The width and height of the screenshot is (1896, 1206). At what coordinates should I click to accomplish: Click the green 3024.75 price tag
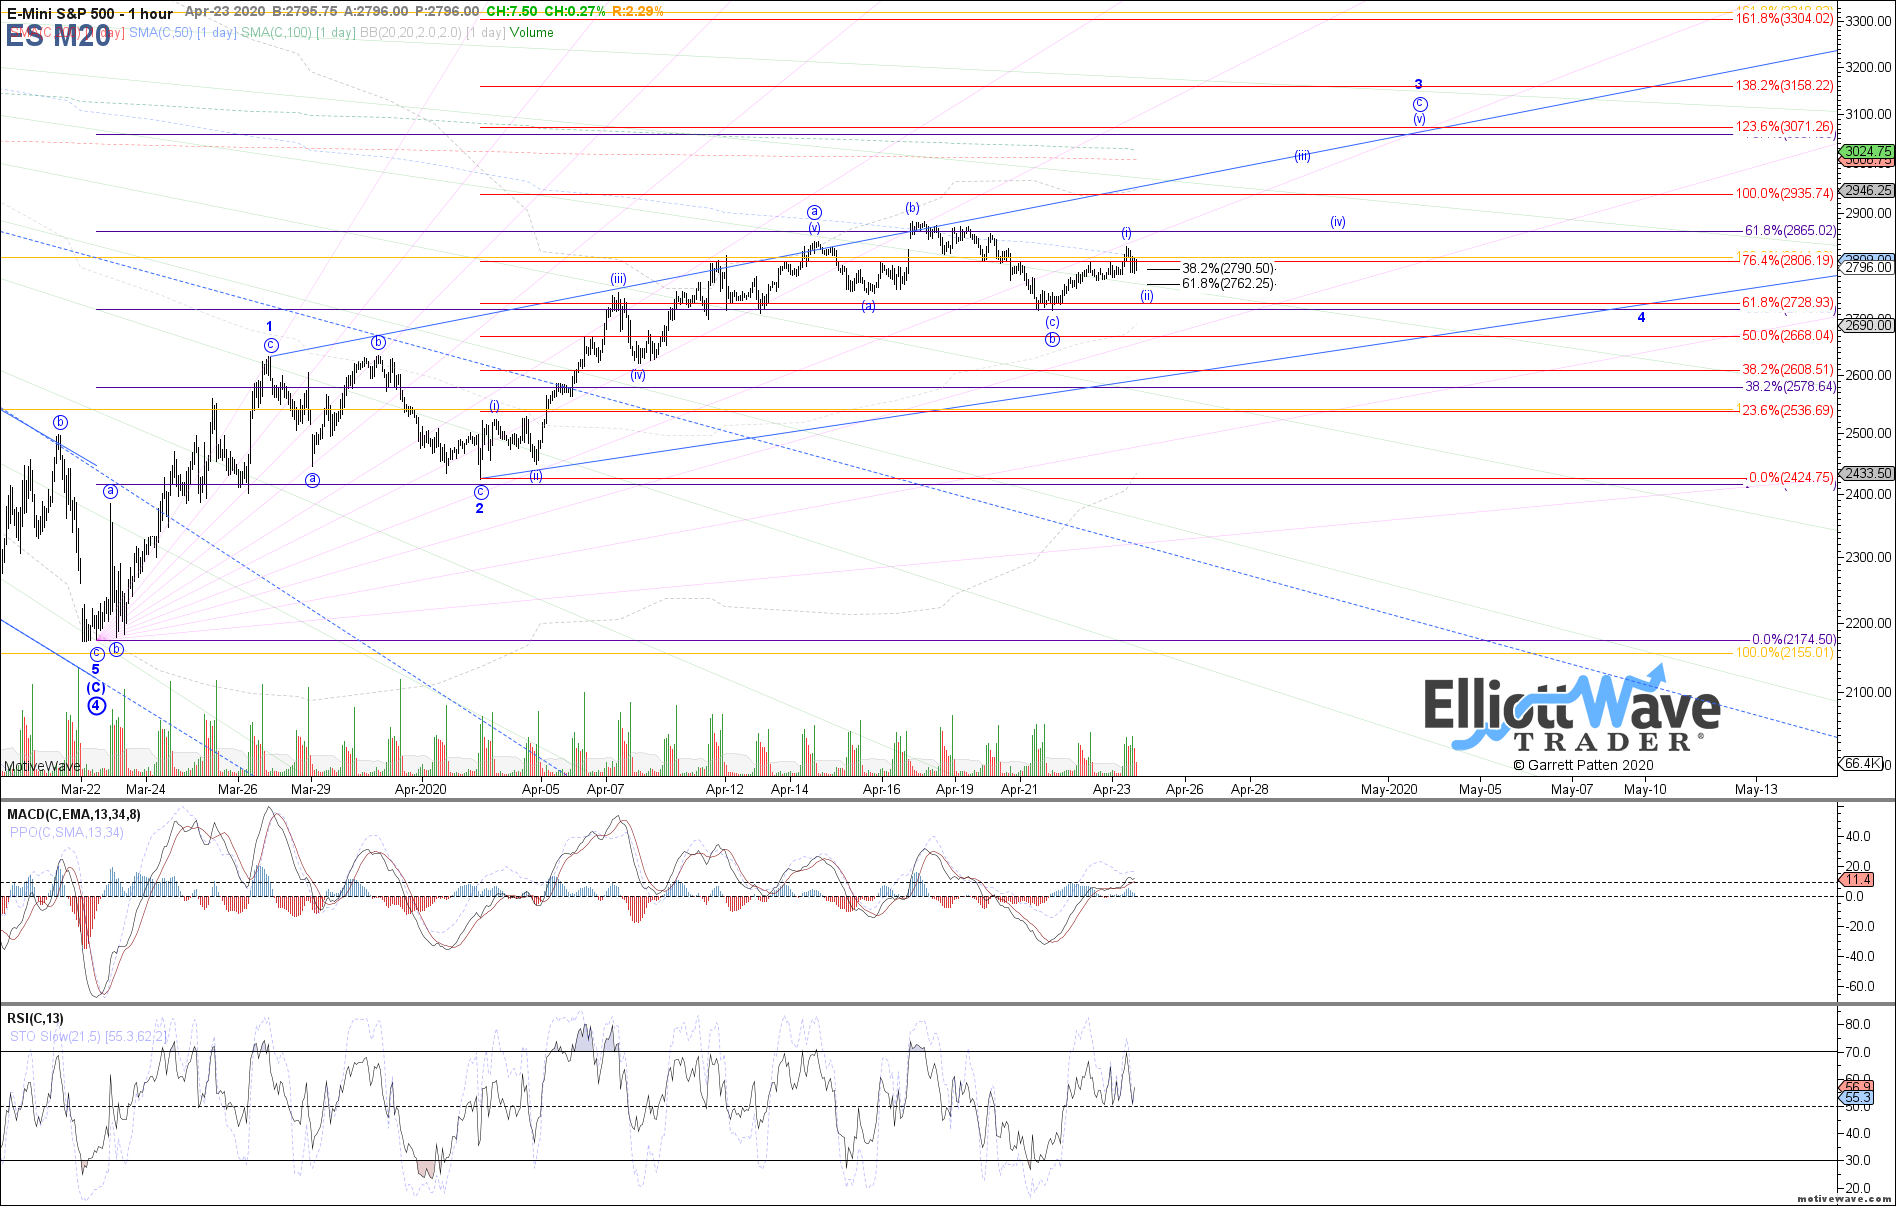coord(1867,152)
